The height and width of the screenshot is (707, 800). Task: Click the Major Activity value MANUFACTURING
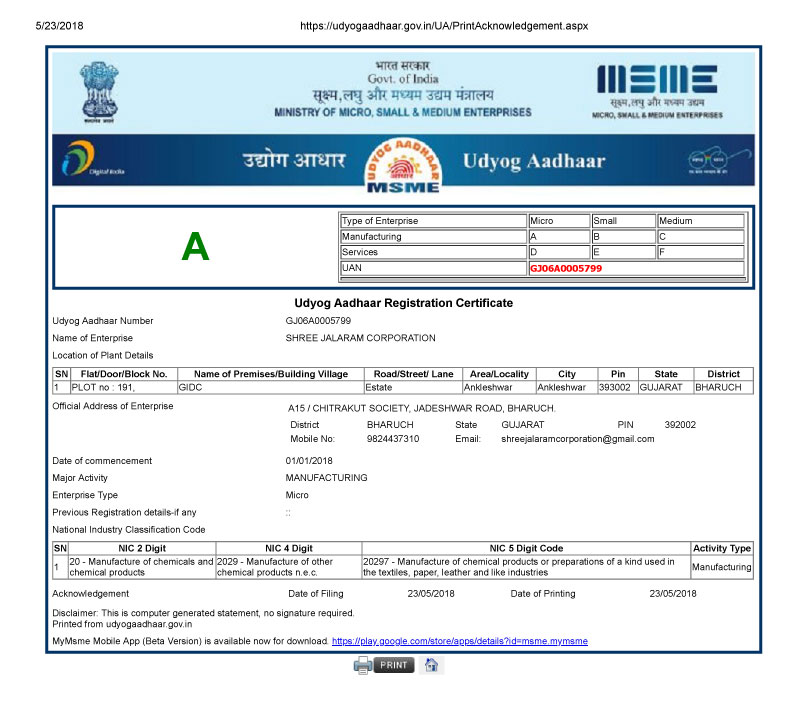click(327, 478)
